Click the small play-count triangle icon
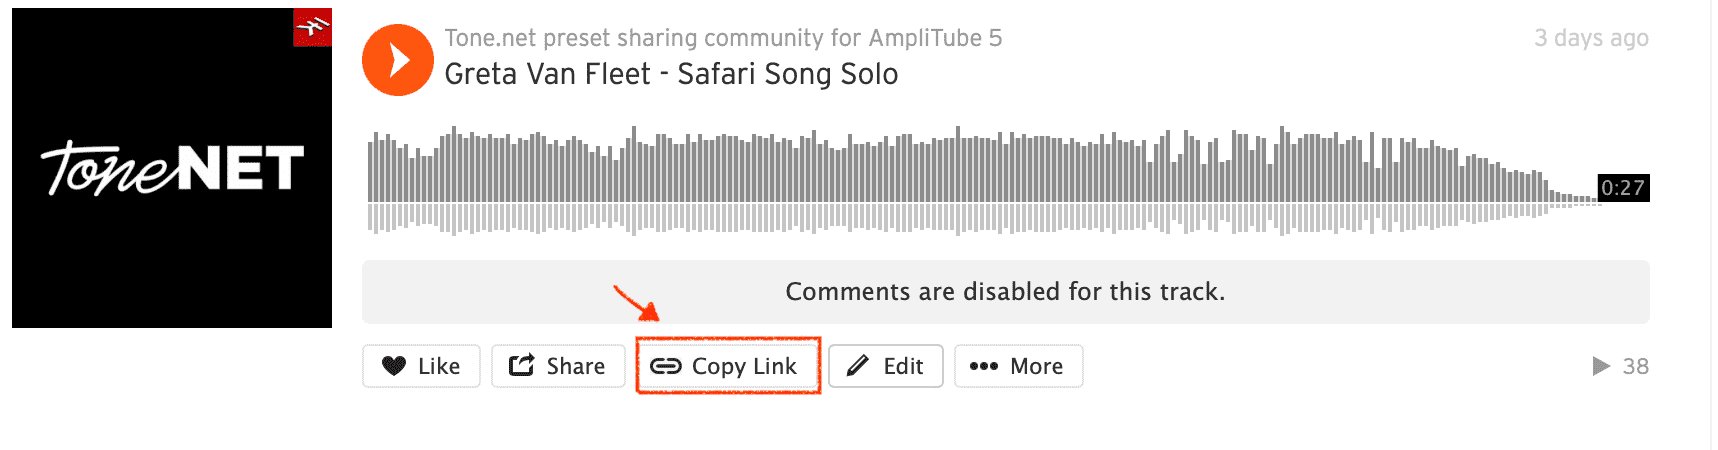The width and height of the screenshot is (1718, 450). (x=1601, y=366)
